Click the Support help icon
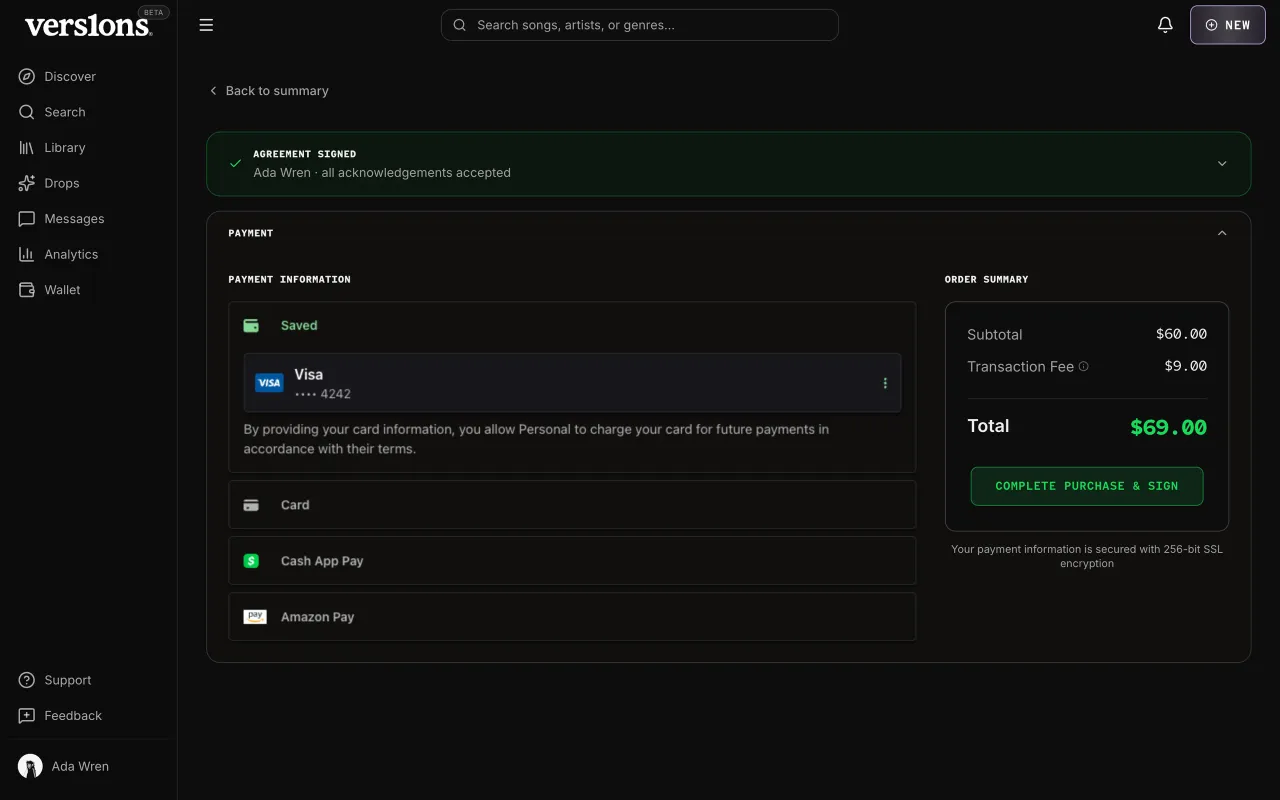Screen dimensions: 1280x800 27,680
